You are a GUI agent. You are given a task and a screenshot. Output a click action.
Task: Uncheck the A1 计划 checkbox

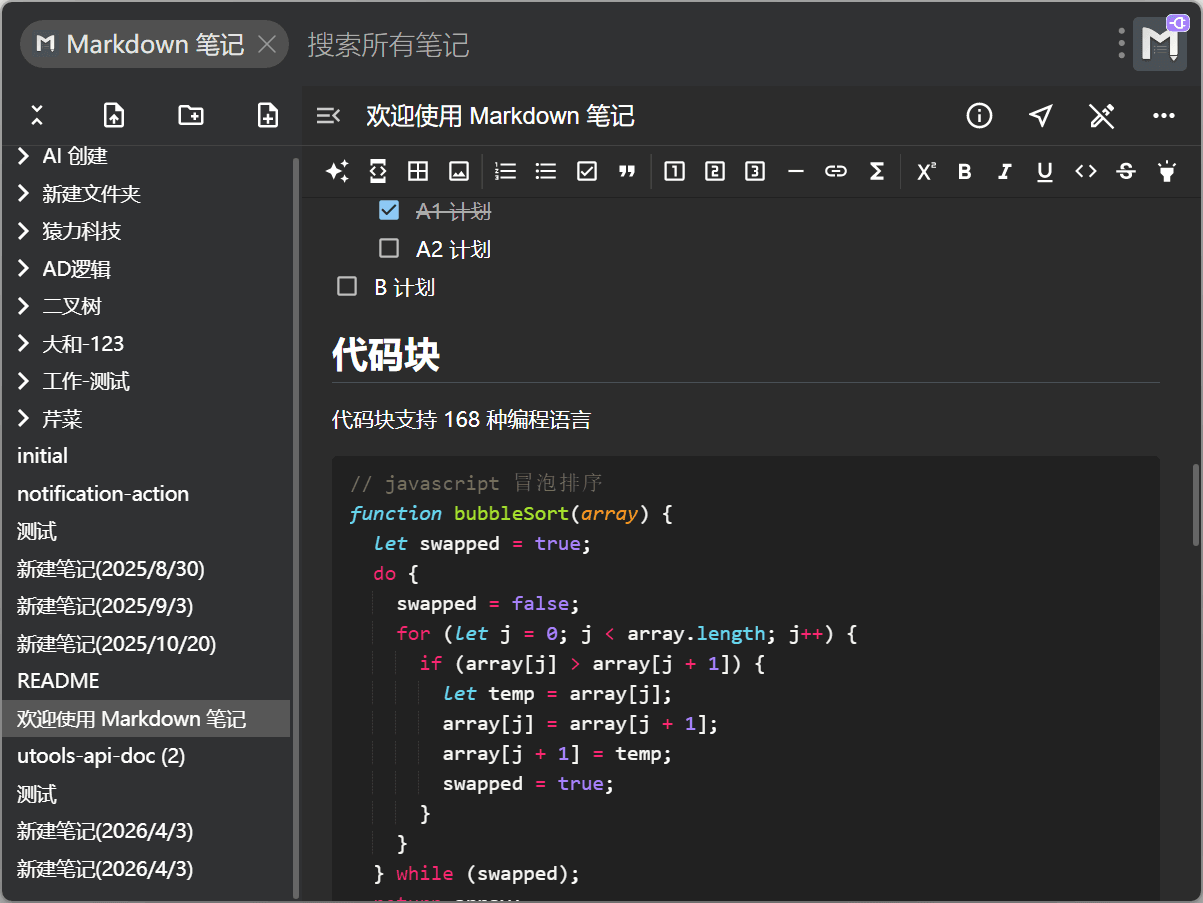click(x=389, y=211)
